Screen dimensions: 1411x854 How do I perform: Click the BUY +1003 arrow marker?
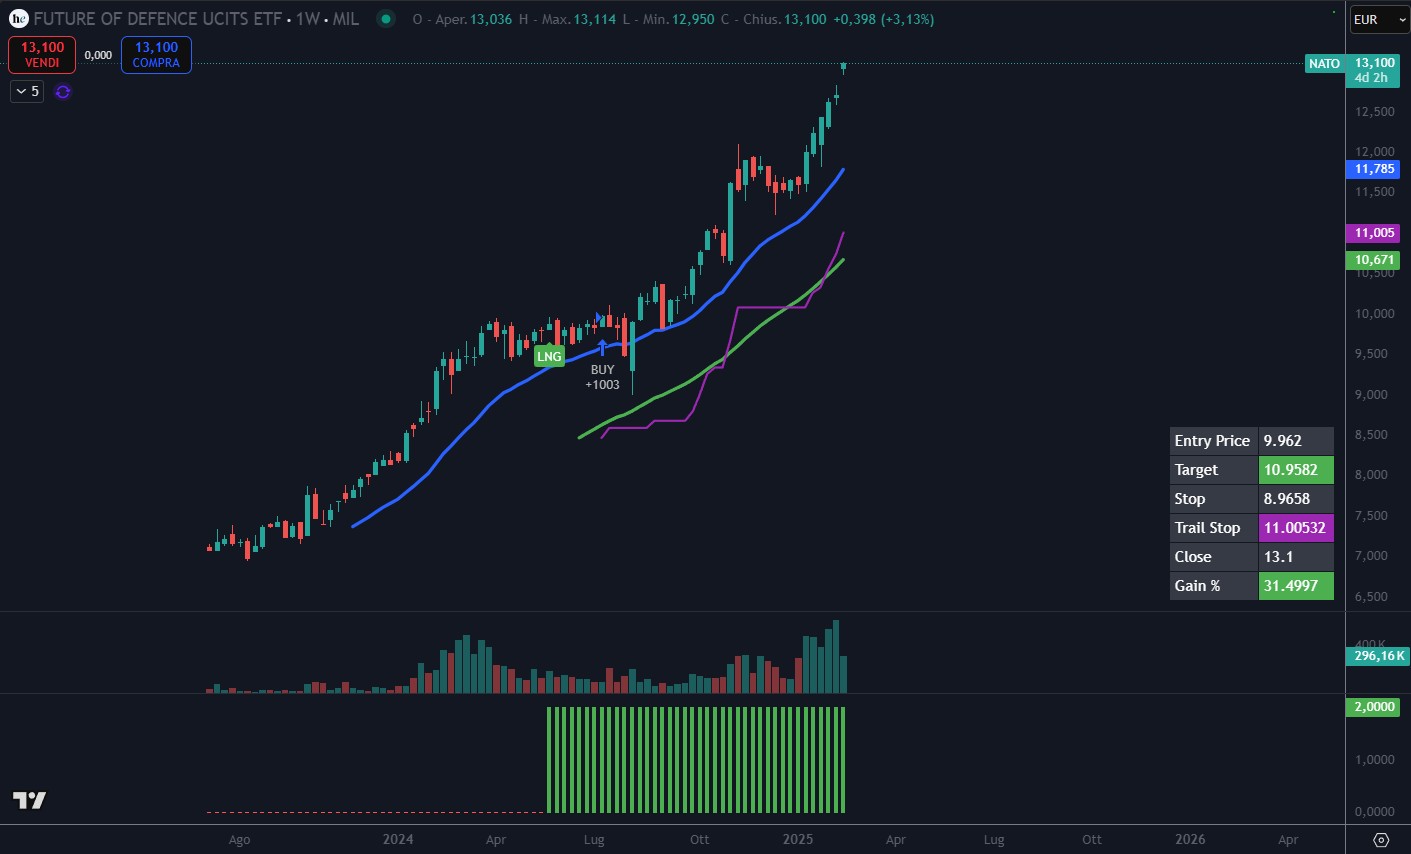point(602,348)
